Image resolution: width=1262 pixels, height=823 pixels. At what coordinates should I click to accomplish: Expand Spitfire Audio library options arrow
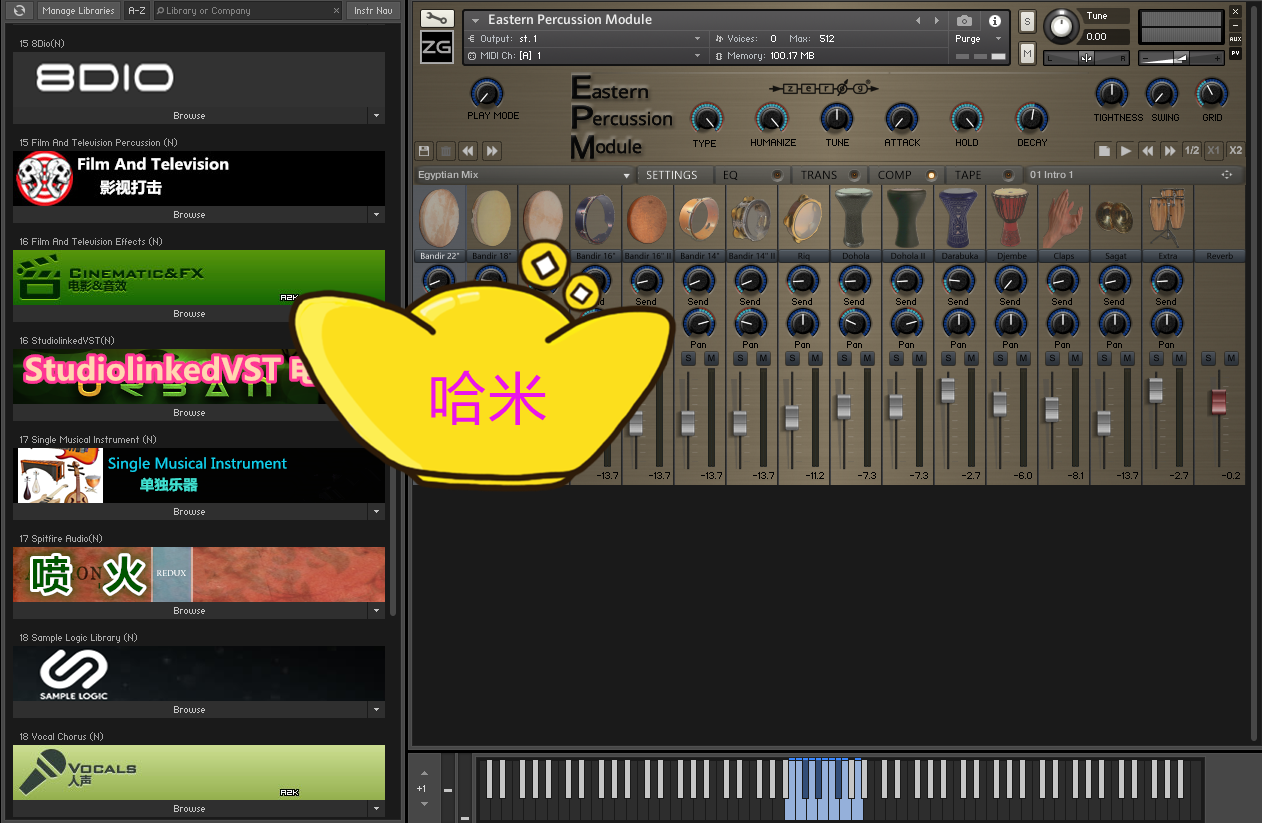click(377, 611)
